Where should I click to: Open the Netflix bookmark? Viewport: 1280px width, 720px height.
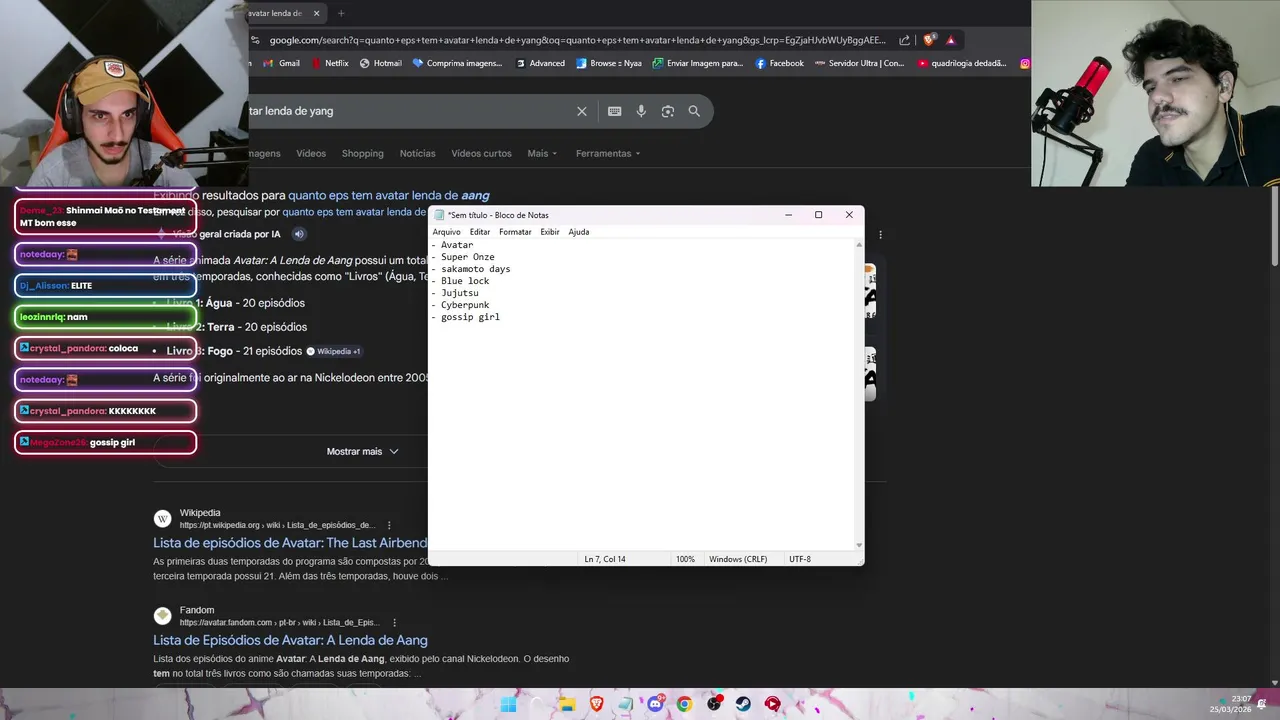coord(329,63)
